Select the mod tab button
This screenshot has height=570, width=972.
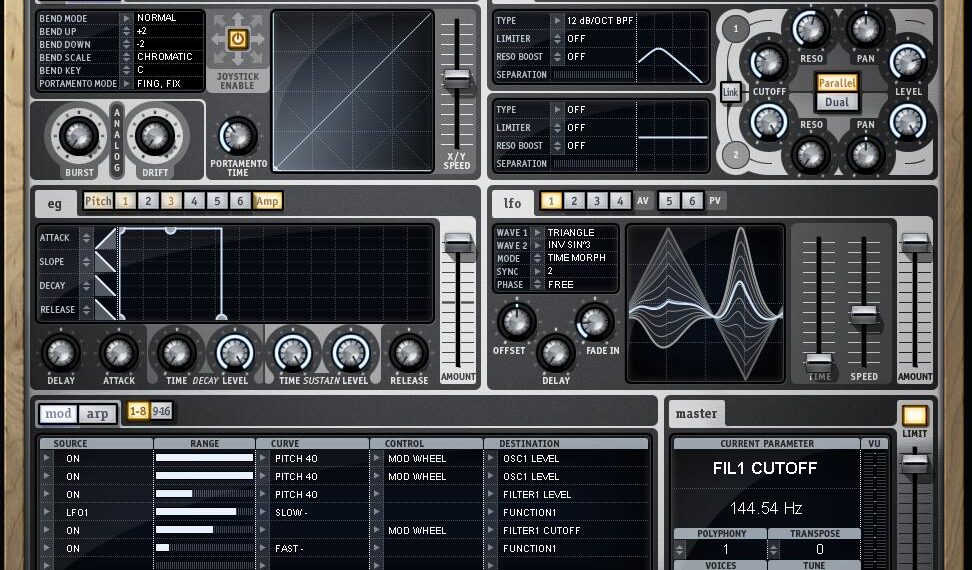58,414
